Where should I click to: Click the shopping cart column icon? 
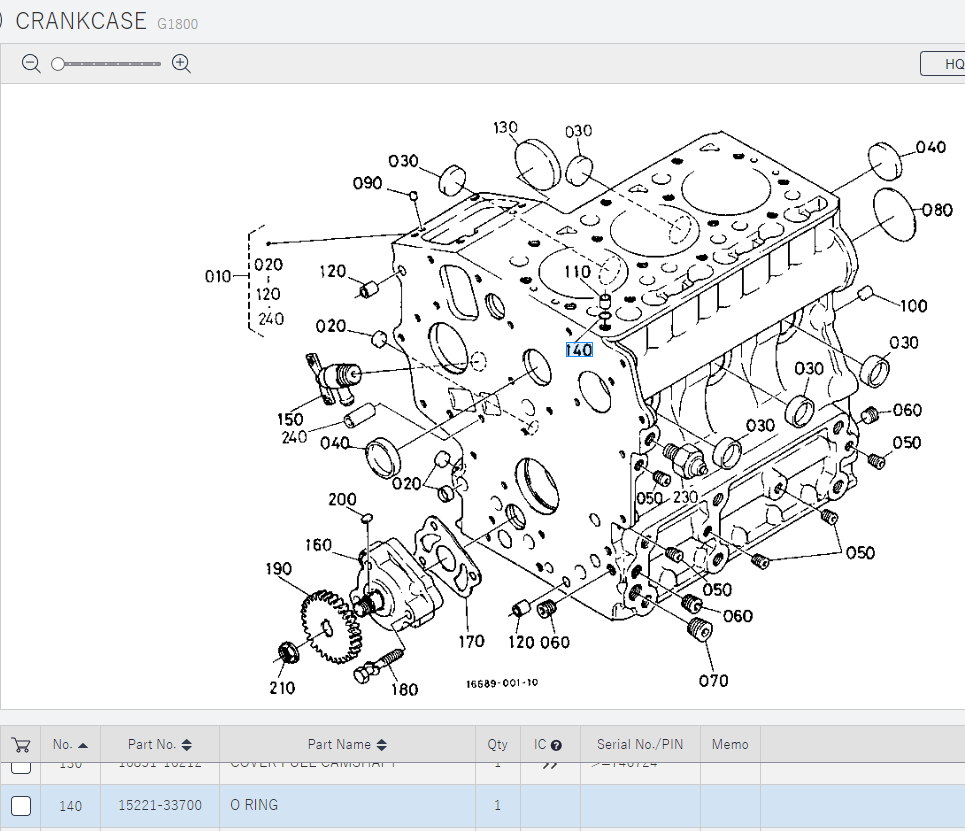(x=21, y=745)
